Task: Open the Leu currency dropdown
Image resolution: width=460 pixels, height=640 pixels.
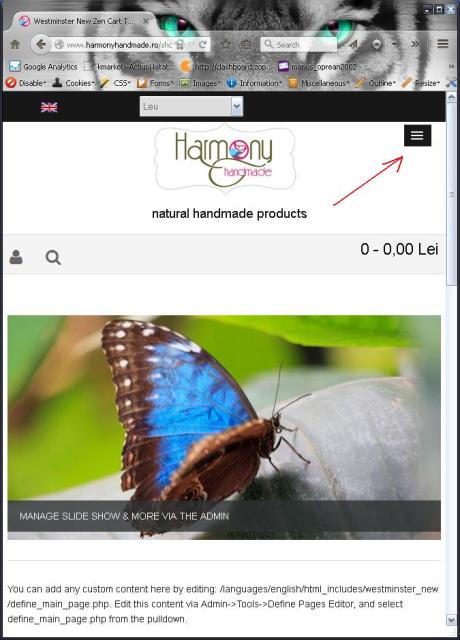Action: point(191,107)
